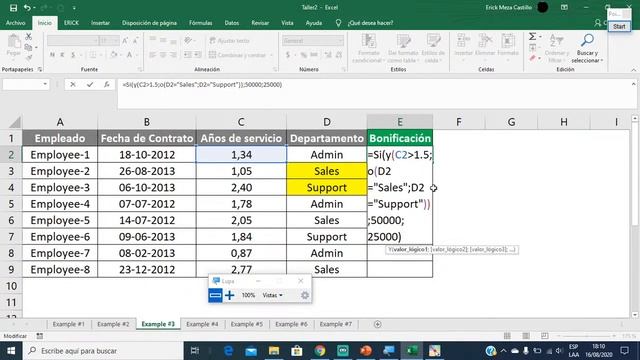The image size is (640, 360).
Task: Click the Cut scissors icon
Action: pos(28,37)
